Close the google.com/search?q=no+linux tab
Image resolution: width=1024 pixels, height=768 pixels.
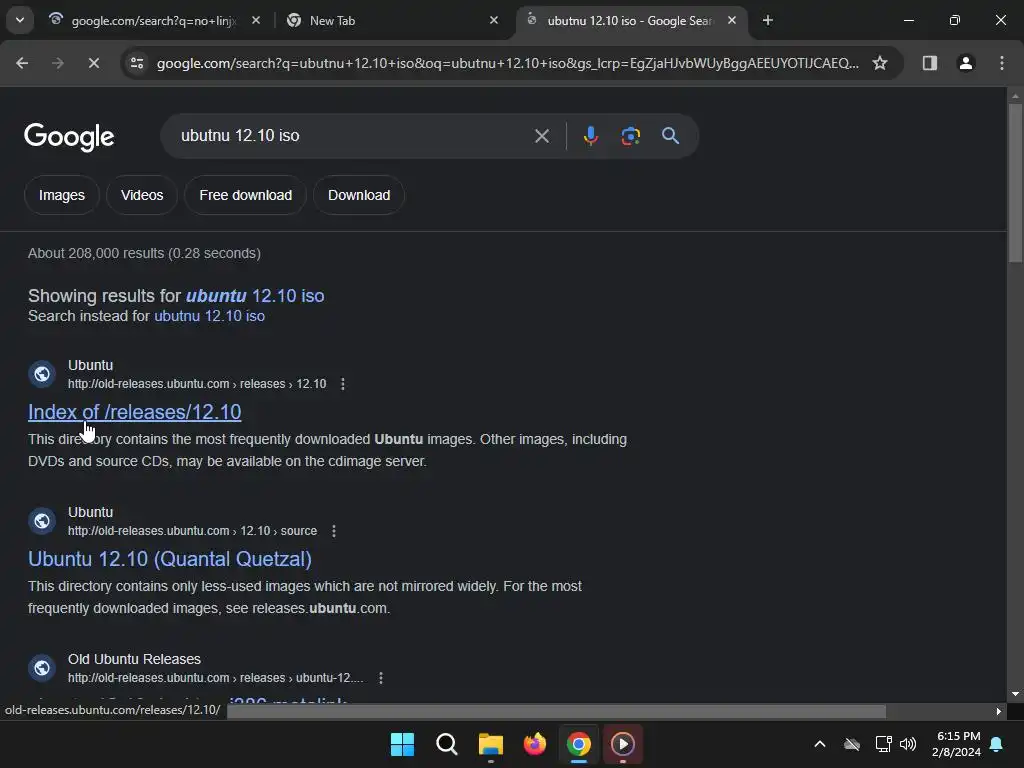[x=256, y=20]
